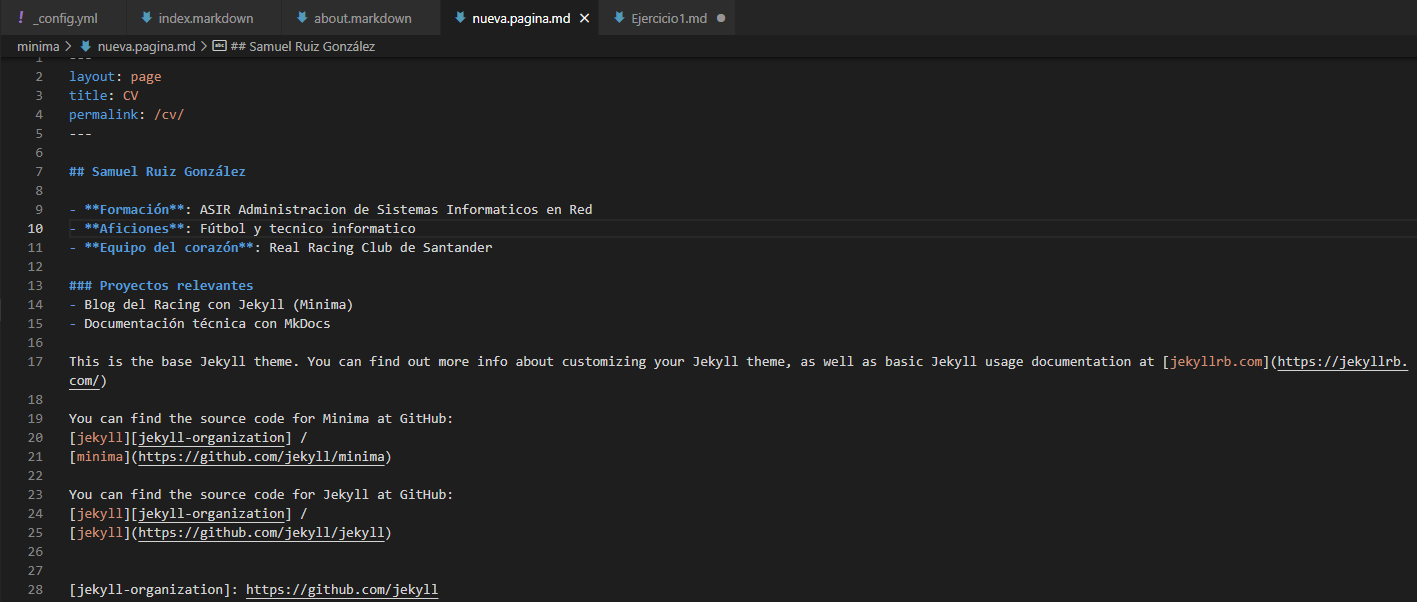This screenshot has height=602, width=1417.
Task: Click the markdown icon on about.markdown tab
Action: (302, 18)
